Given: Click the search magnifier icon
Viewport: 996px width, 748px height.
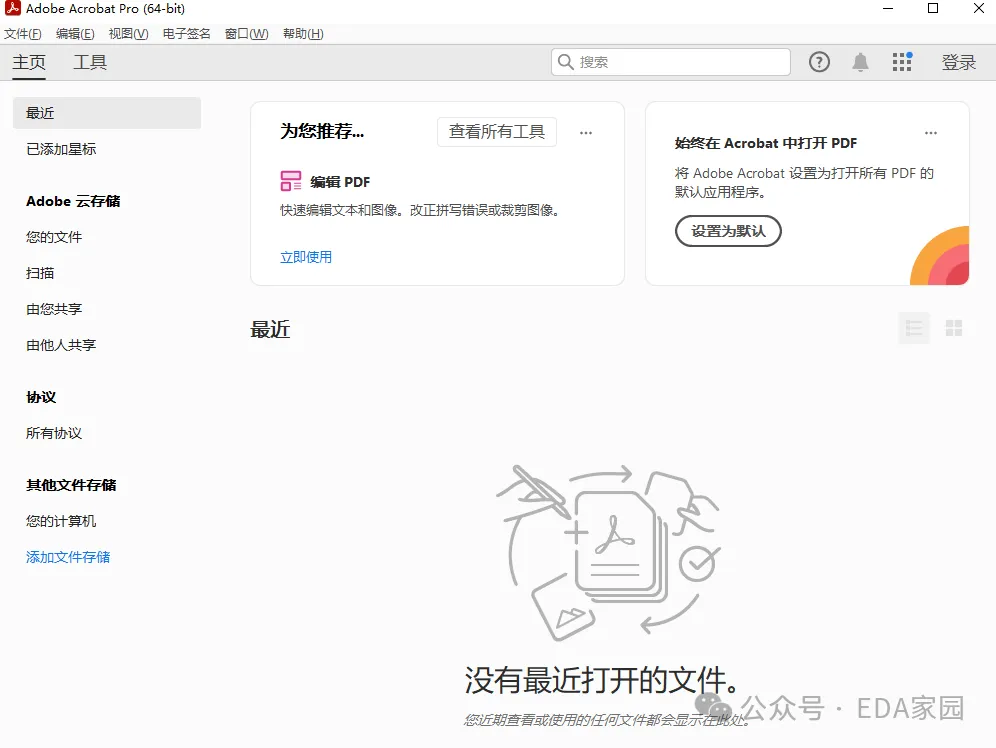Looking at the screenshot, I should coord(565,62).
